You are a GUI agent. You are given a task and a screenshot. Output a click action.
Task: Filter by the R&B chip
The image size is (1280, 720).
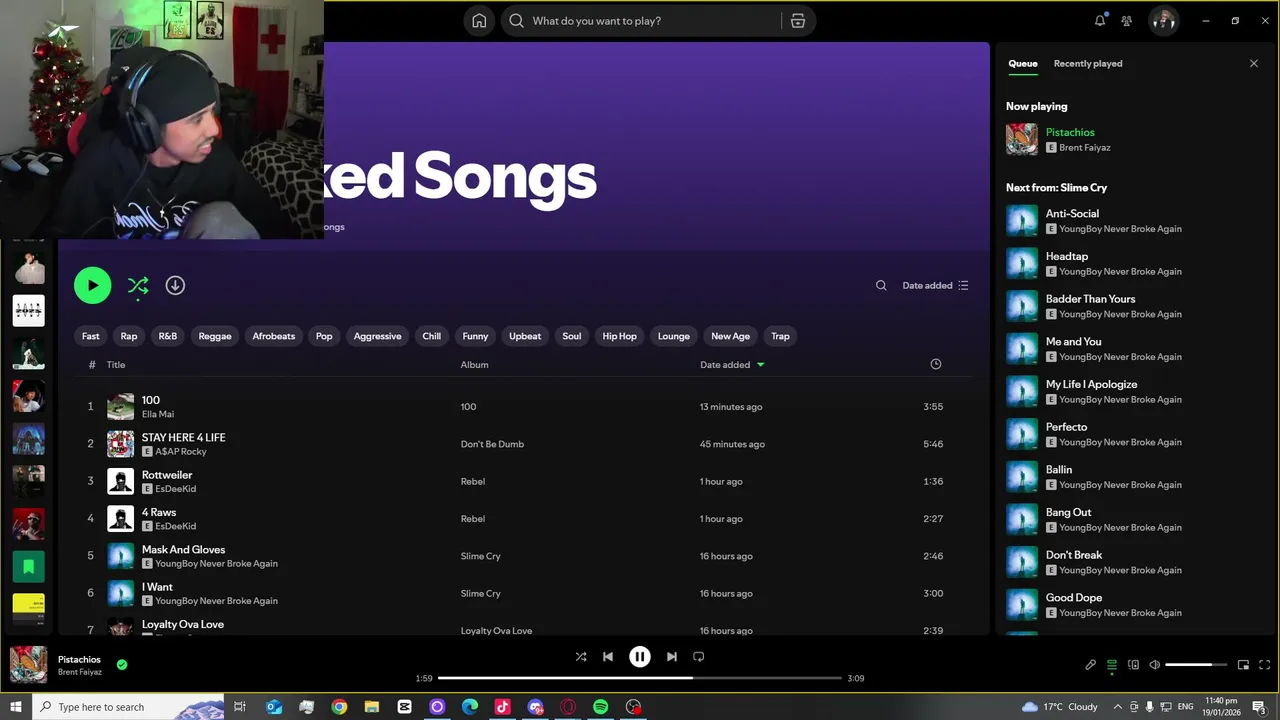pyautogui.click(x=168, y=336)
